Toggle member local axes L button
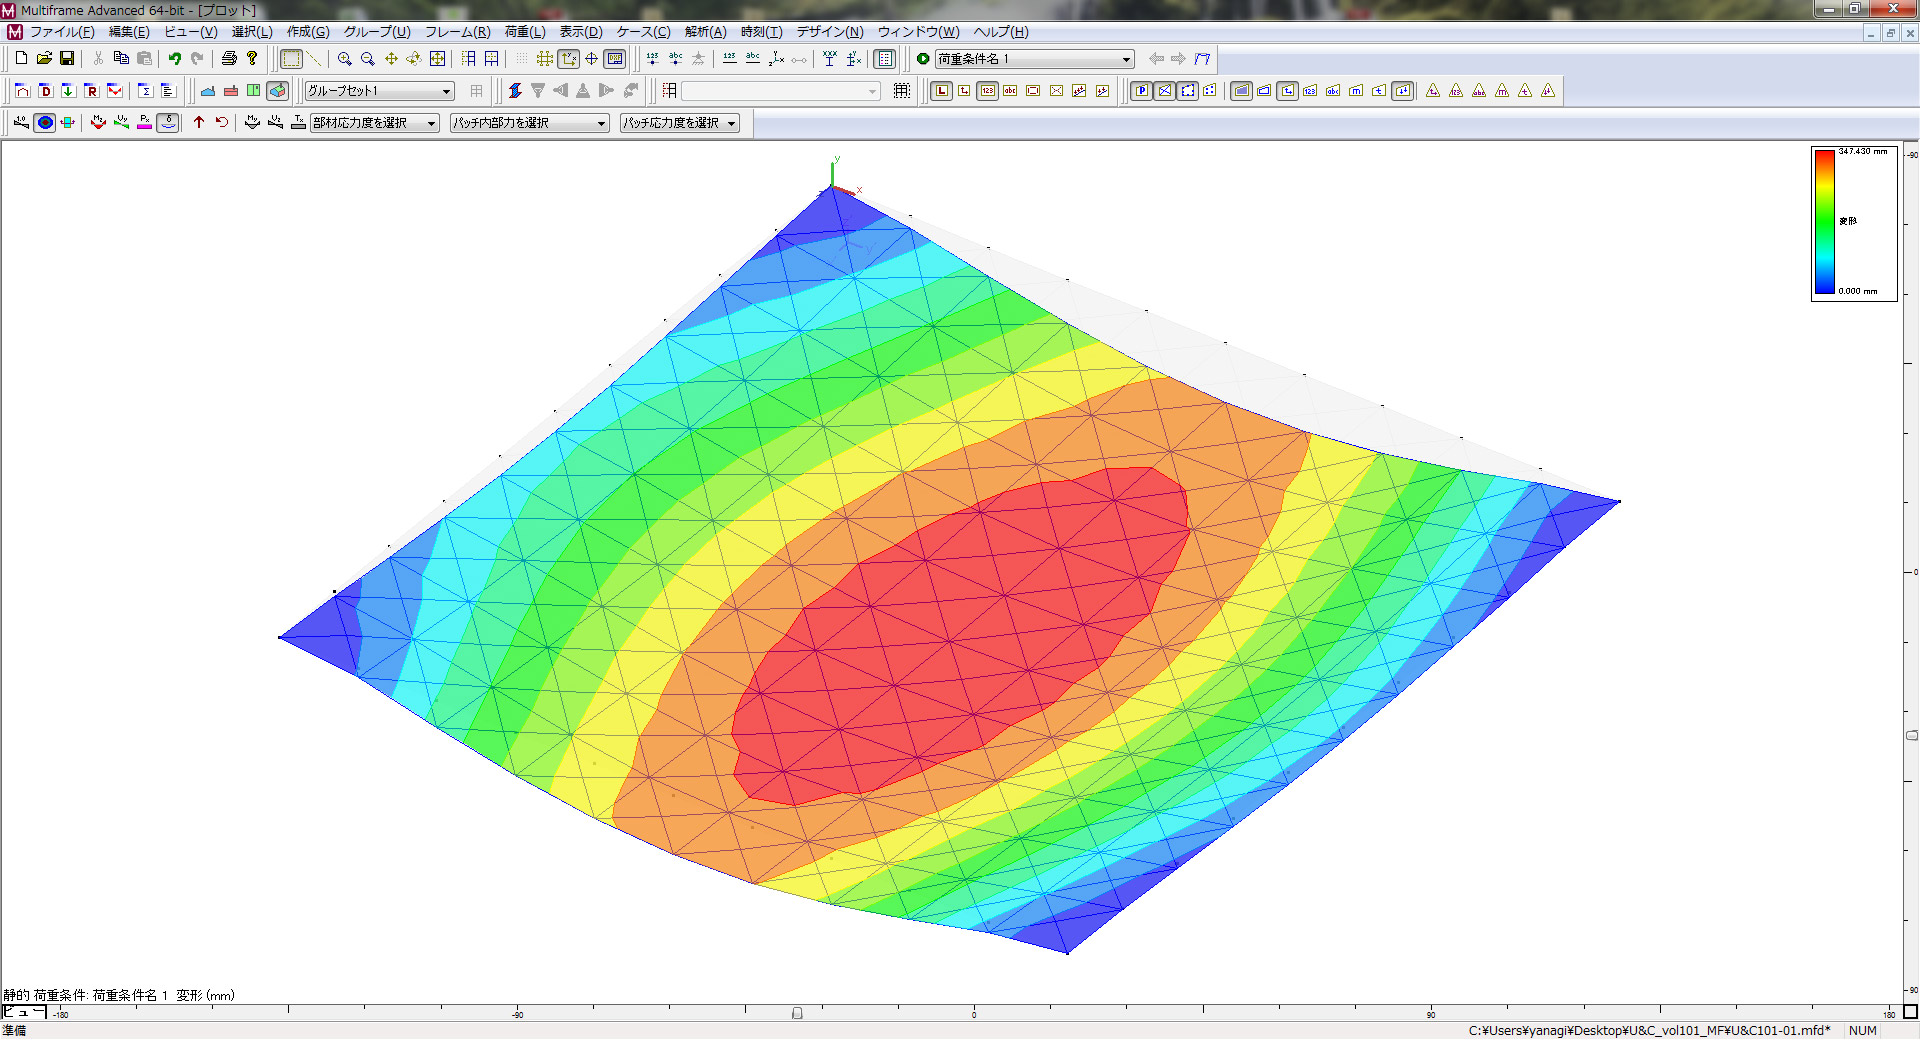1920x1040 pixels. 942,91
